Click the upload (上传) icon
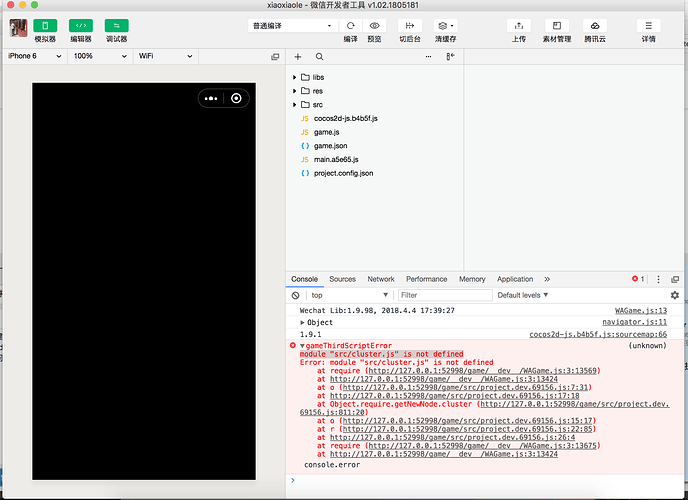 (519, 26)
